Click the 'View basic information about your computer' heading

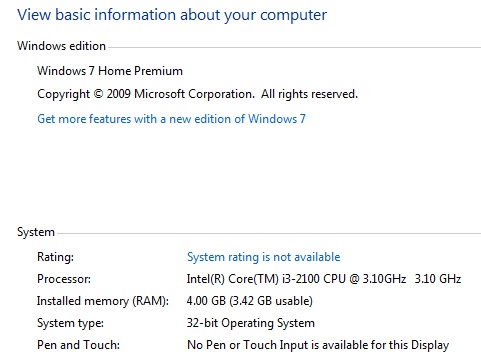[172, 15]
